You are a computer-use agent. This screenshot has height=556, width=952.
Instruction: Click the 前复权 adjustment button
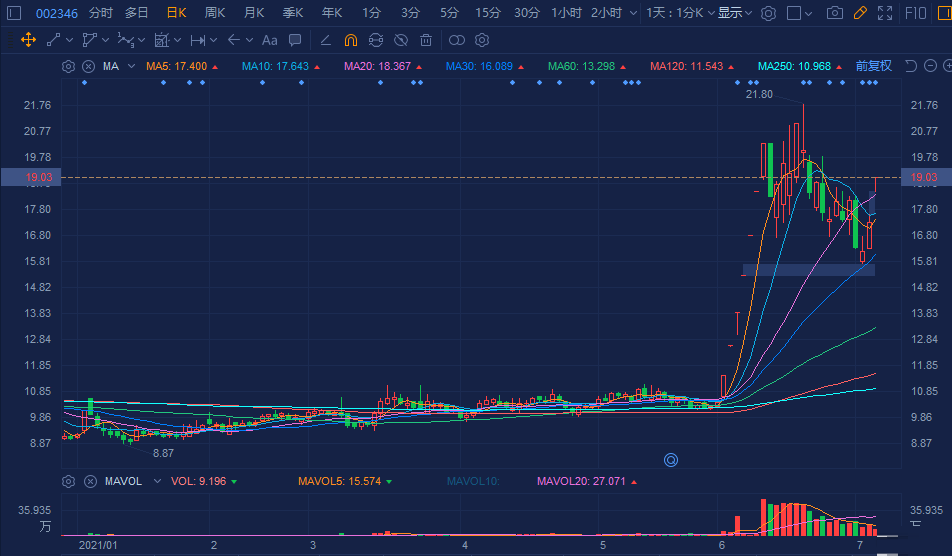pyautogui.click(x=873, y=66)
